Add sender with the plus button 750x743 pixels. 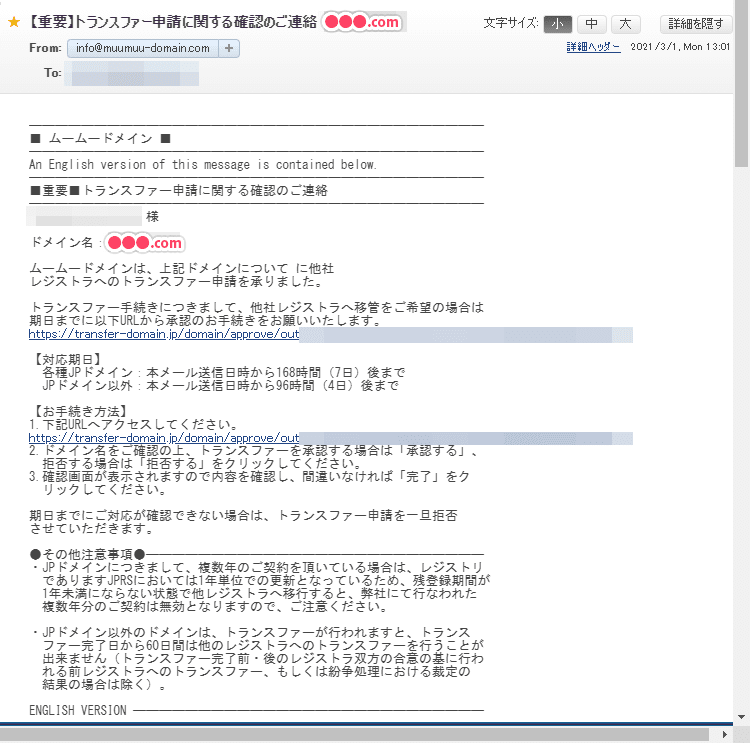point(229,48)
